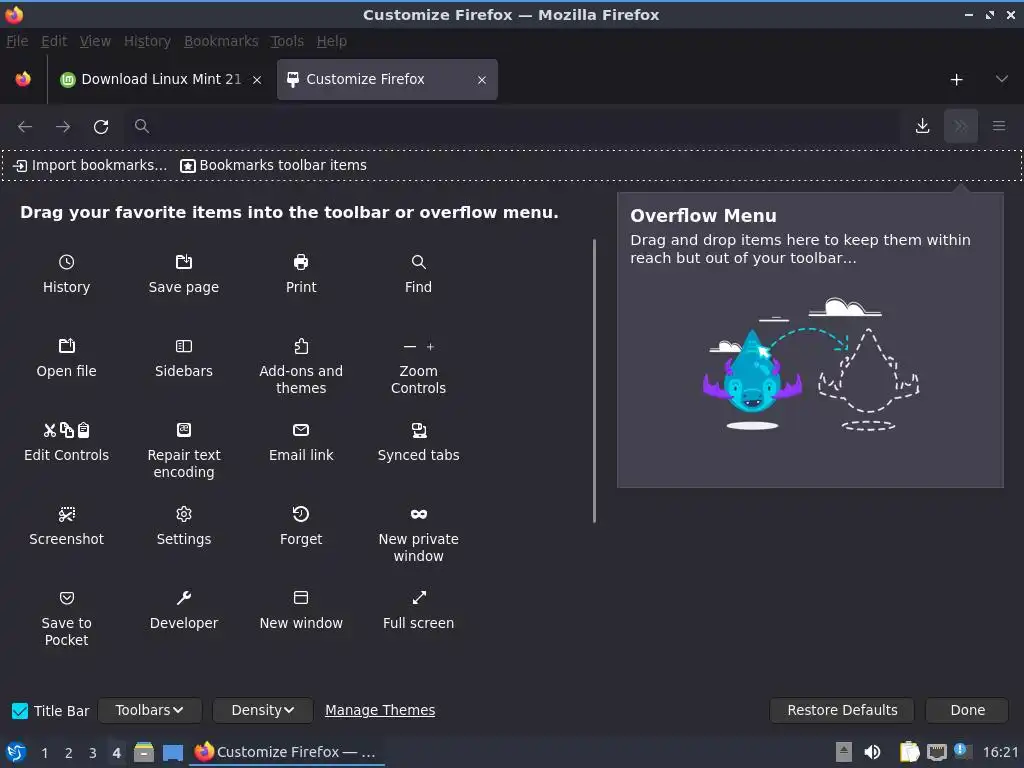Close the Download Linux Mint tab
Screen dimensions: 1024x768
pyautogui.click(x=257, y=80)
